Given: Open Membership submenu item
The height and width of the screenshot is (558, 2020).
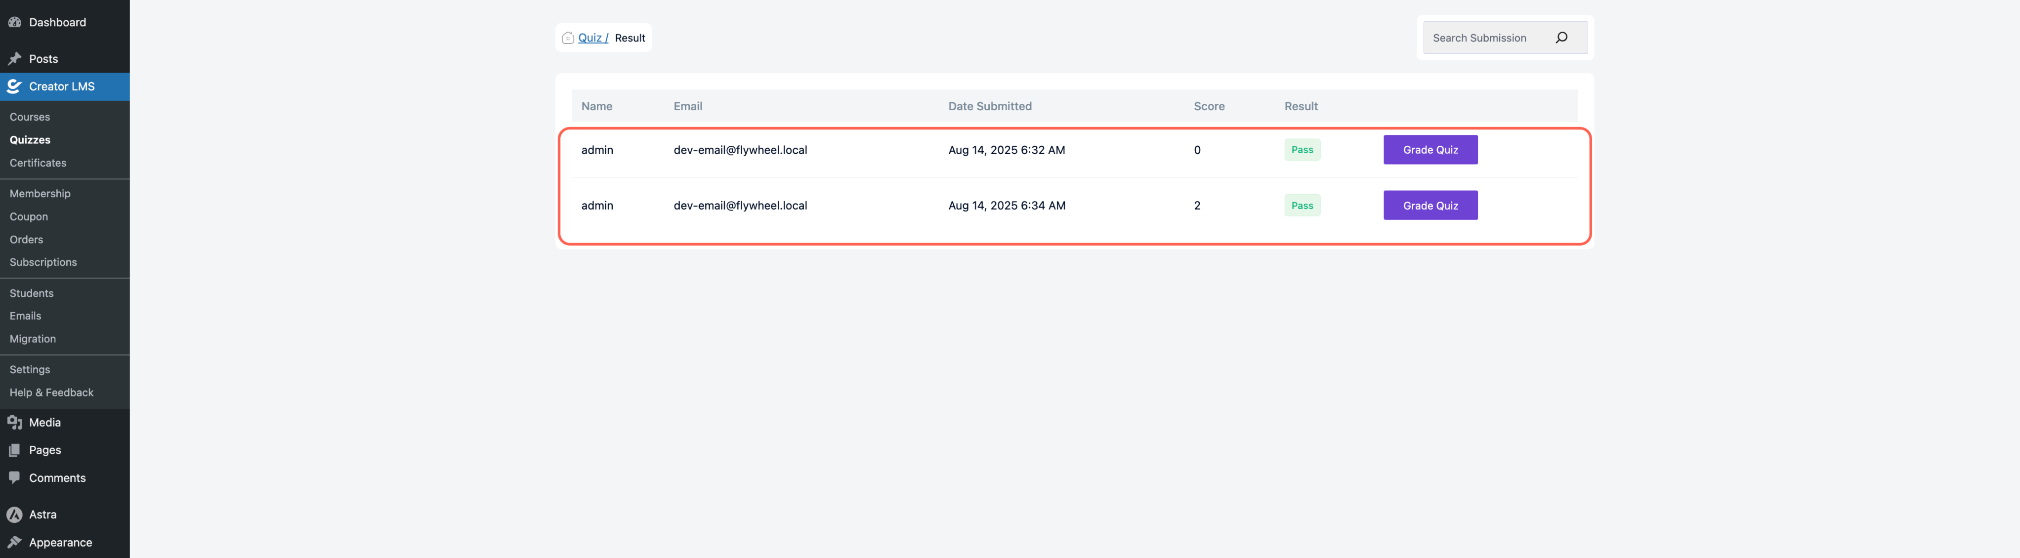Looking at the screenshot, I should 40,194.
